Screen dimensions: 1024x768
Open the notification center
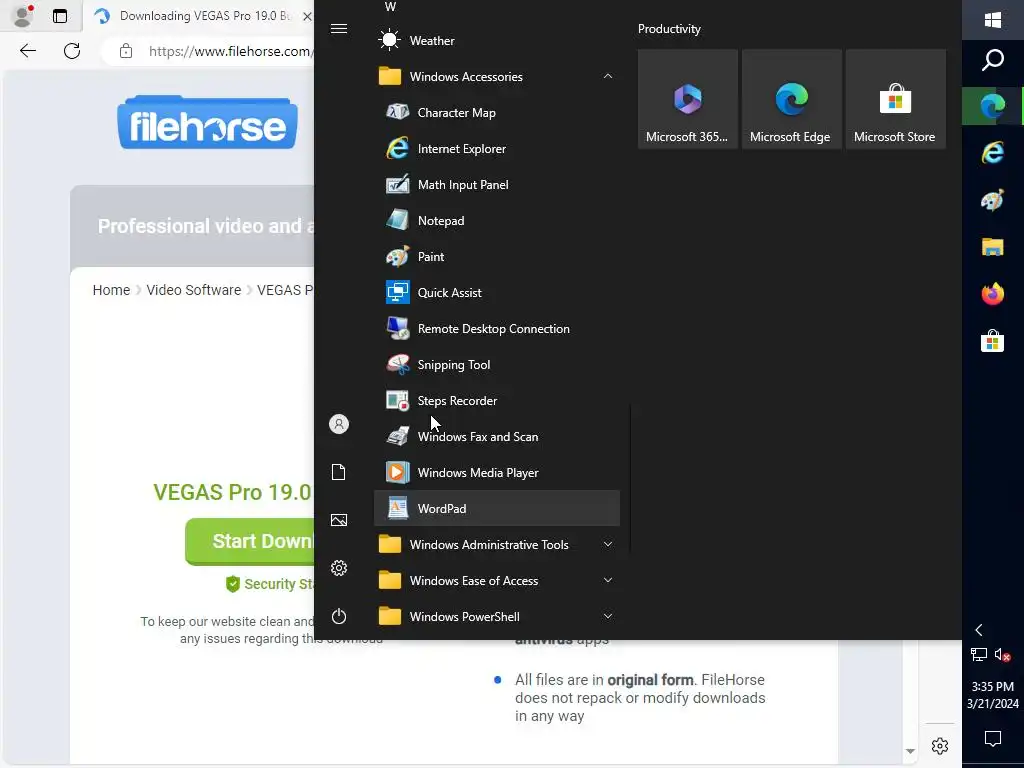(x=993, y=739)
